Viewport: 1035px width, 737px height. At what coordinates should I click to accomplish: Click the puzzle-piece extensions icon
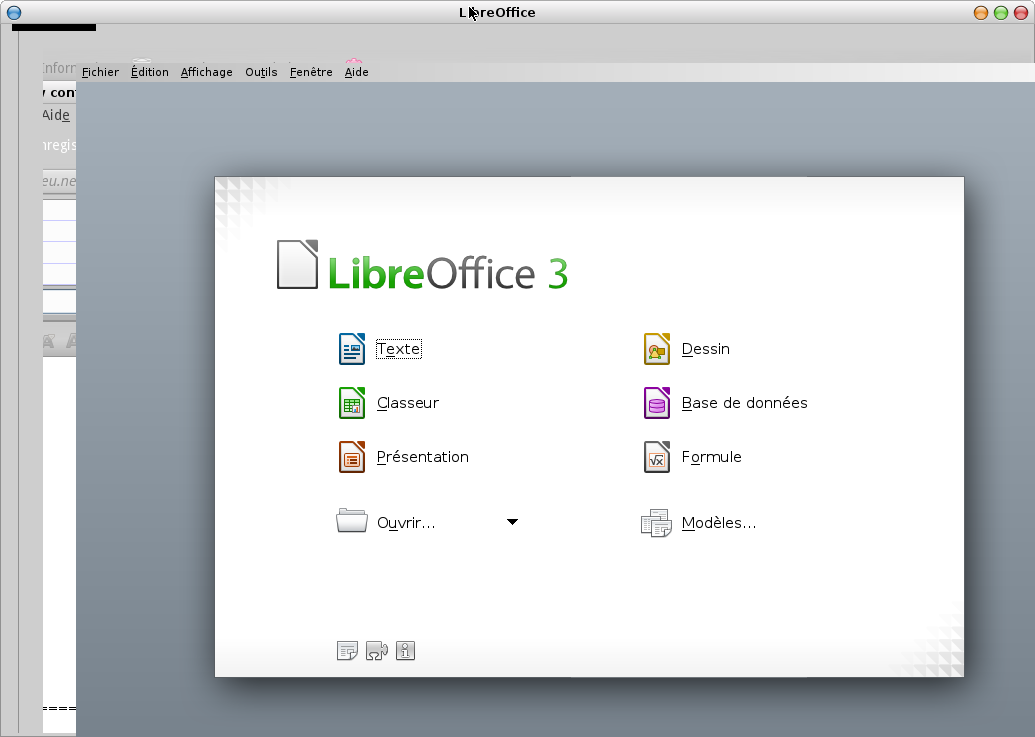tap(376, 651)
